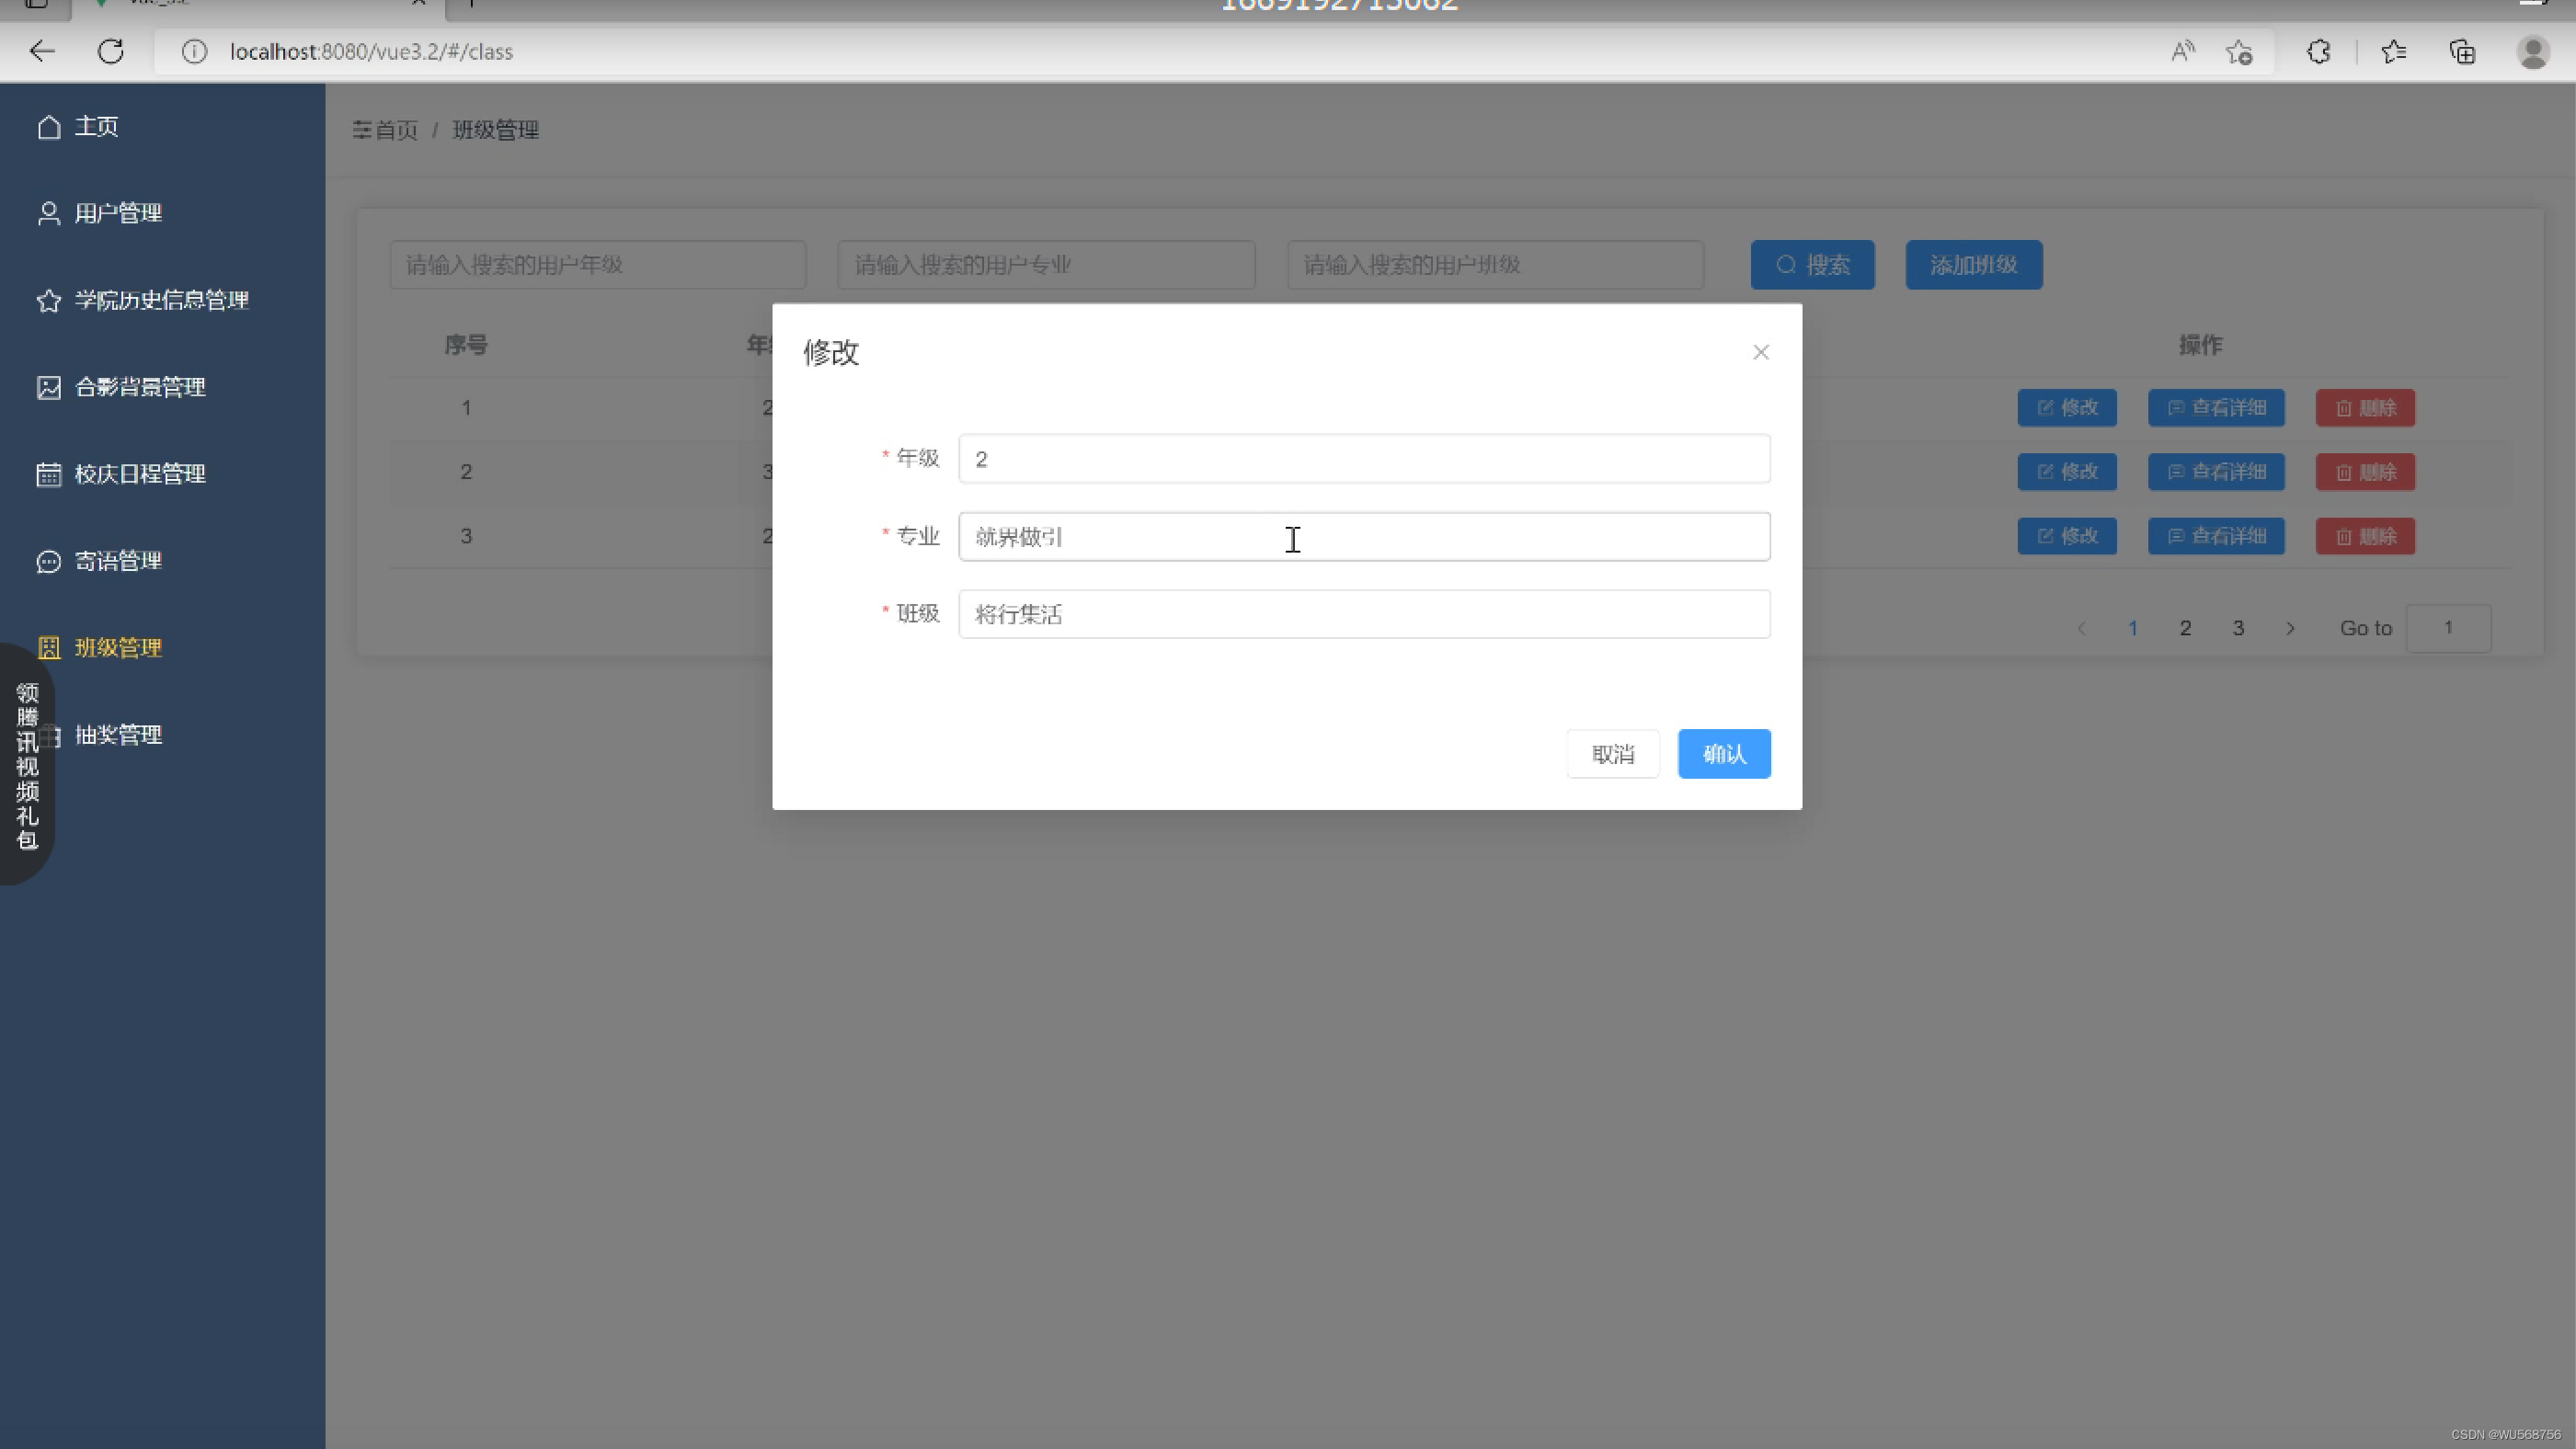Select page 3 in pagination
Image resolution: width=2576 pixels, height=1449 pixels.
pos(2239,628)
